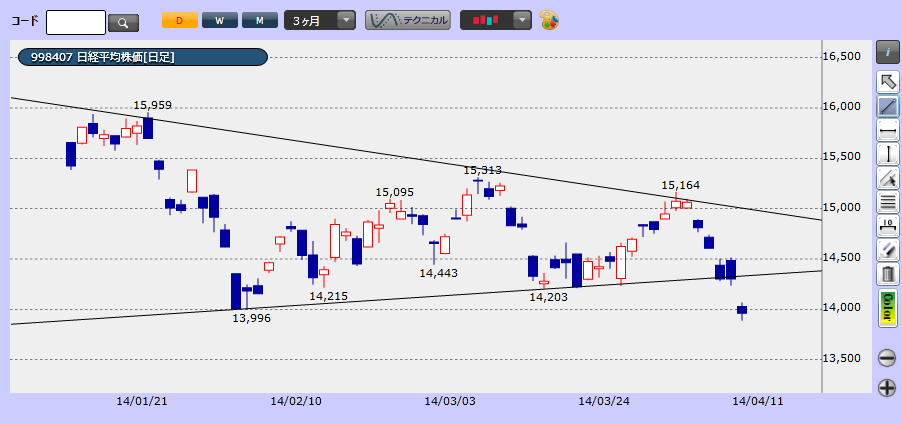Click the info (i) icon
This screenshot has width=902, height=423.
(888, 52)
